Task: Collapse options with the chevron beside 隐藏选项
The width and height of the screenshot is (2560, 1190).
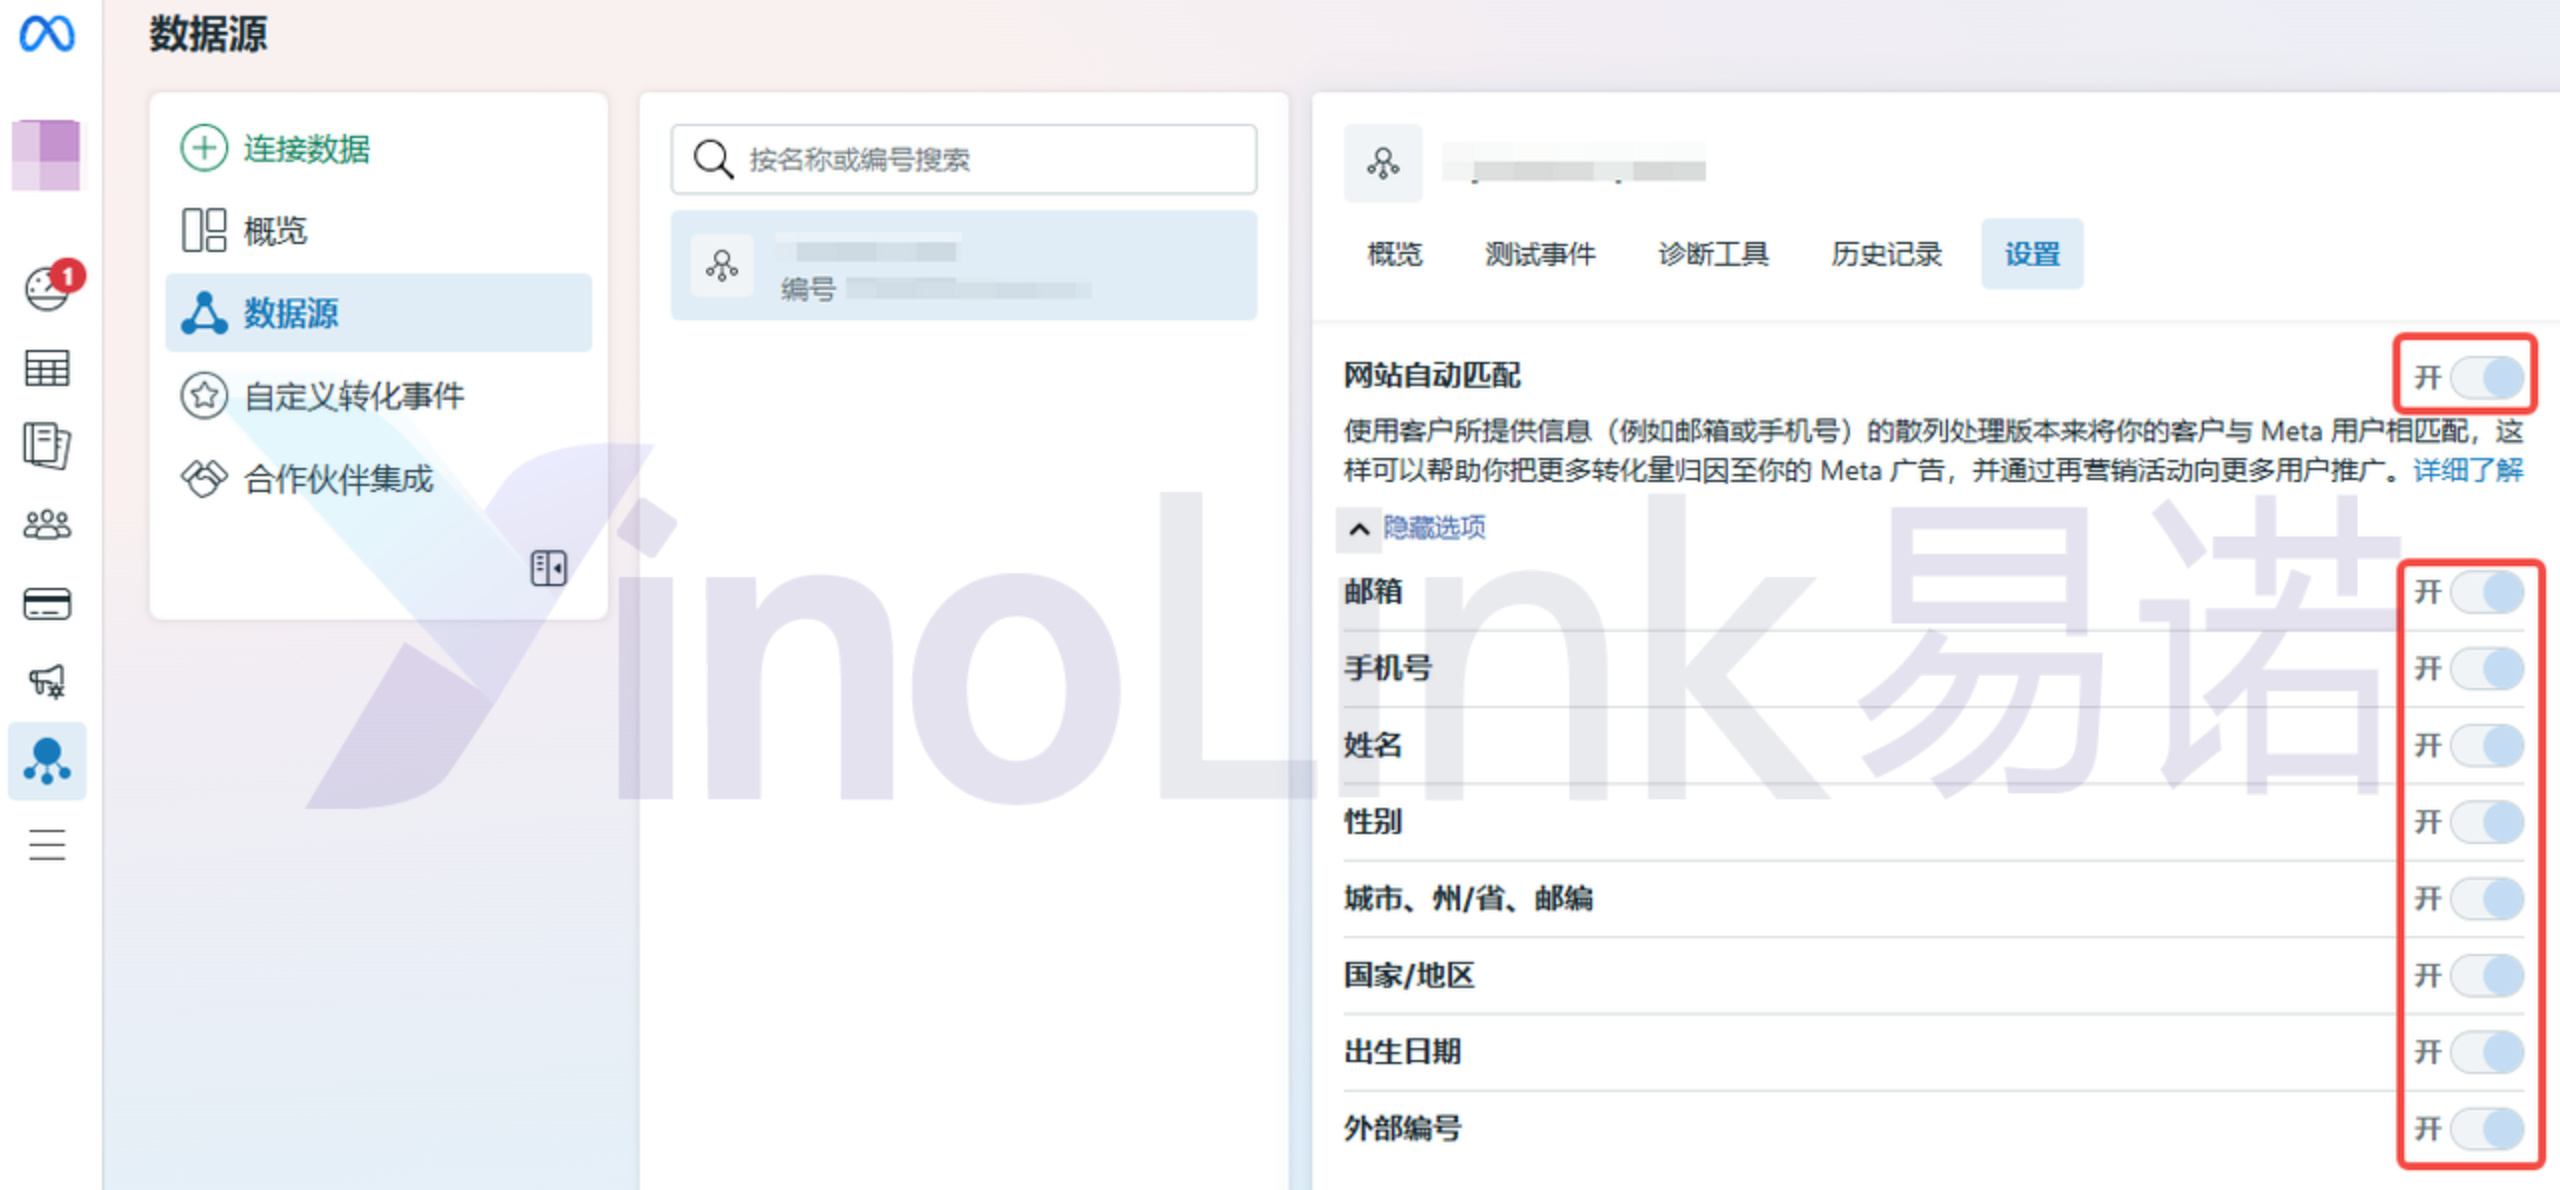Action: tap(1359, 528)
